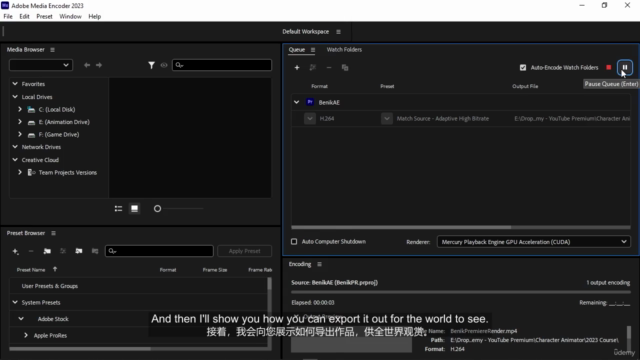
Task: Open the Media Browser location dropdown
Action: click(x=41, y=65)
